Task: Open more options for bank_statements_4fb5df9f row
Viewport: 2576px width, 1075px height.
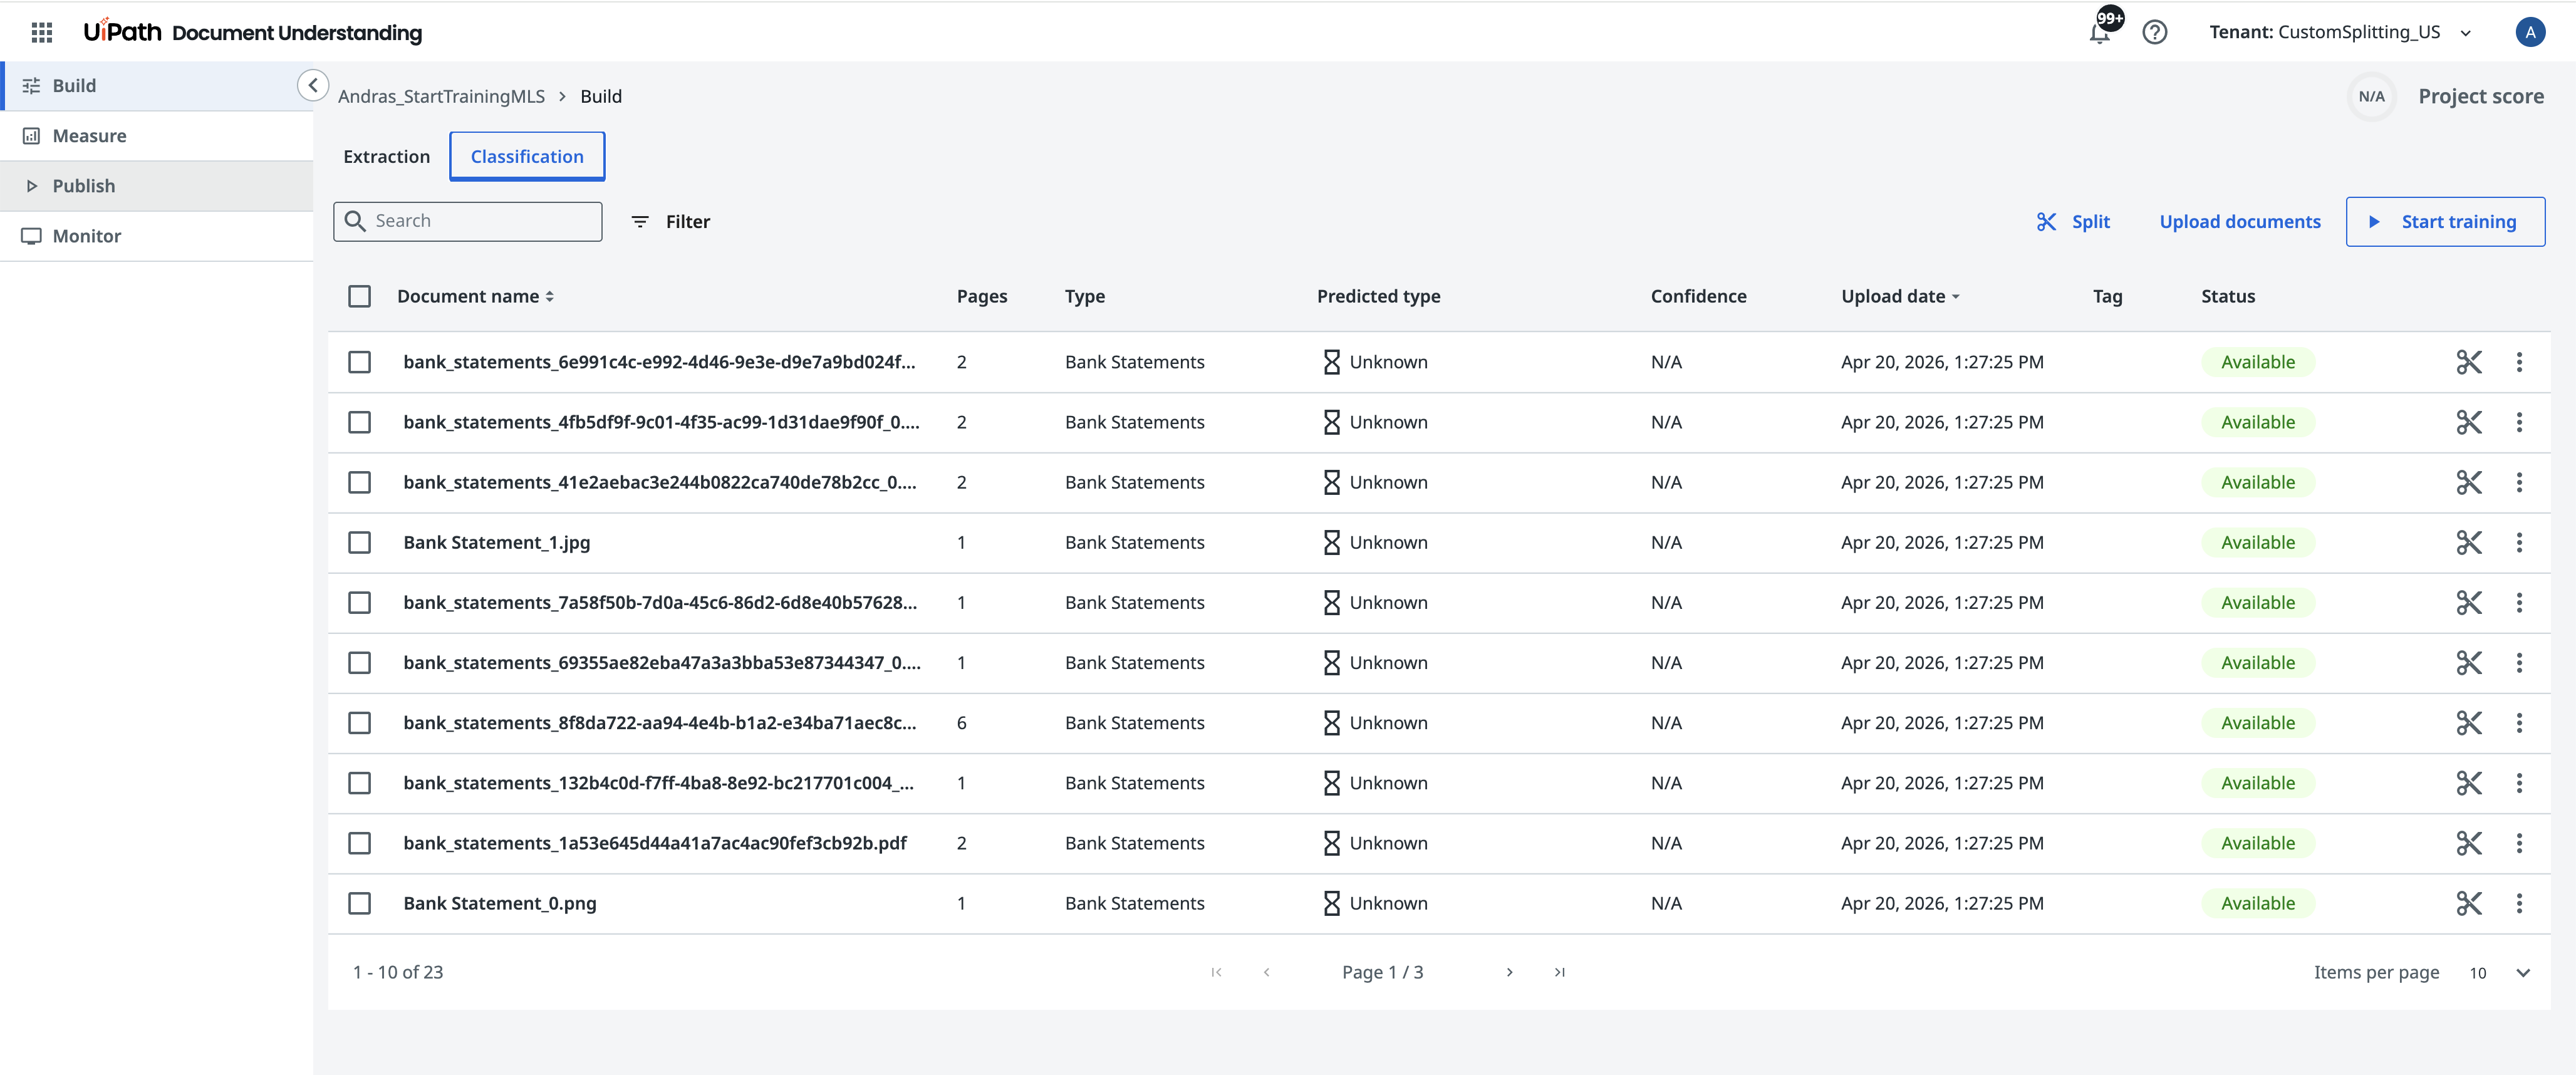Action: pyautogui.click(x=2518, y=422)
